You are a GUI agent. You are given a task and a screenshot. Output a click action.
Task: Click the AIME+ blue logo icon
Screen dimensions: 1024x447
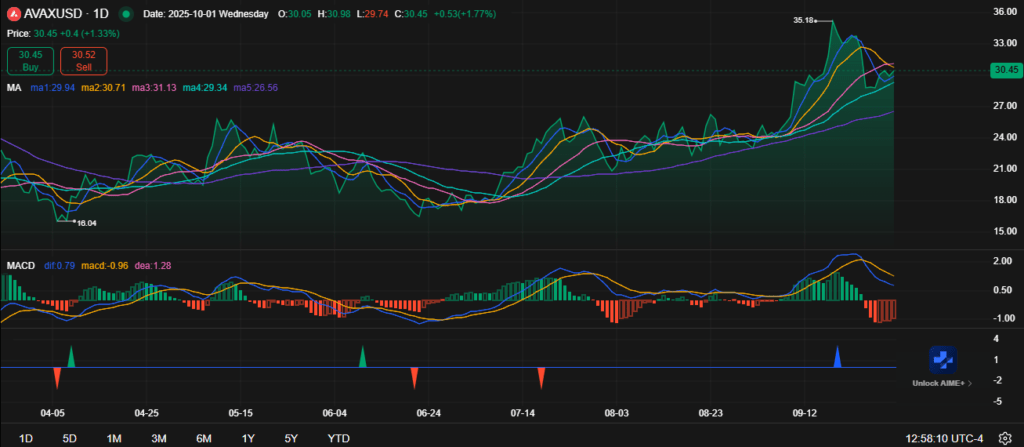pos(943,359)
